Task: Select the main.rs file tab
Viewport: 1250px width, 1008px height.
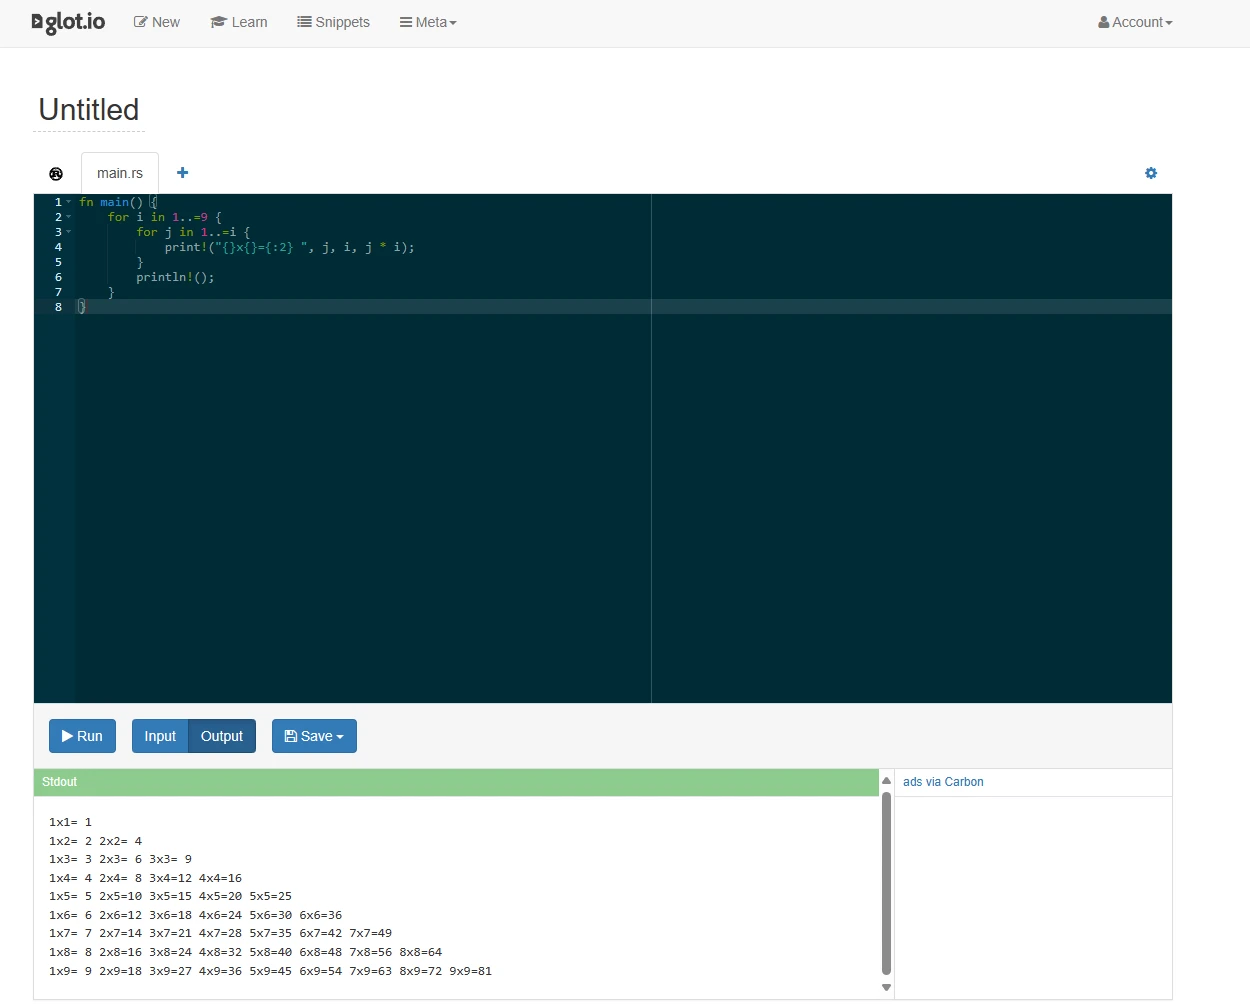Action: 120,173
